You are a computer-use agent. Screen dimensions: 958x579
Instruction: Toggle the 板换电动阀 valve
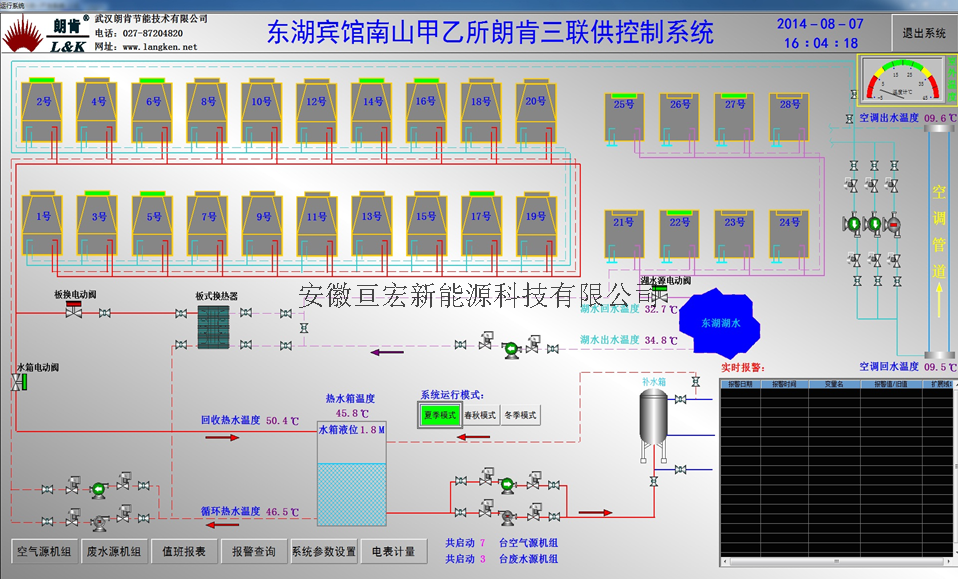[x=74, y=308]
